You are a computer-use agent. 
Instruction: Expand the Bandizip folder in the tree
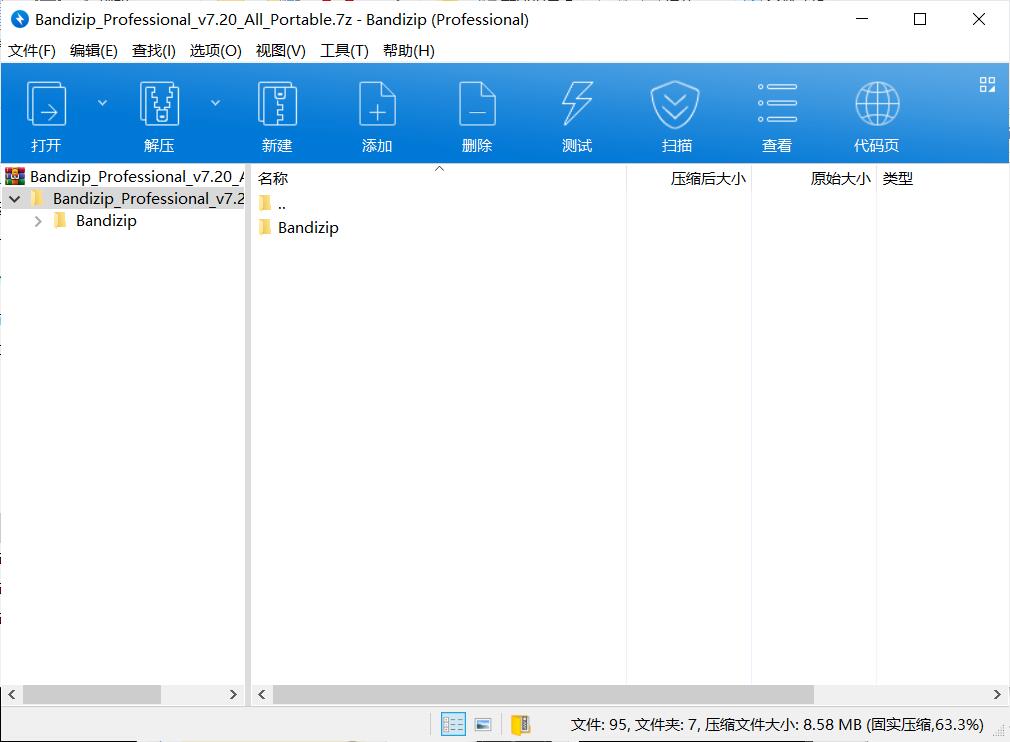click(38, 221)
